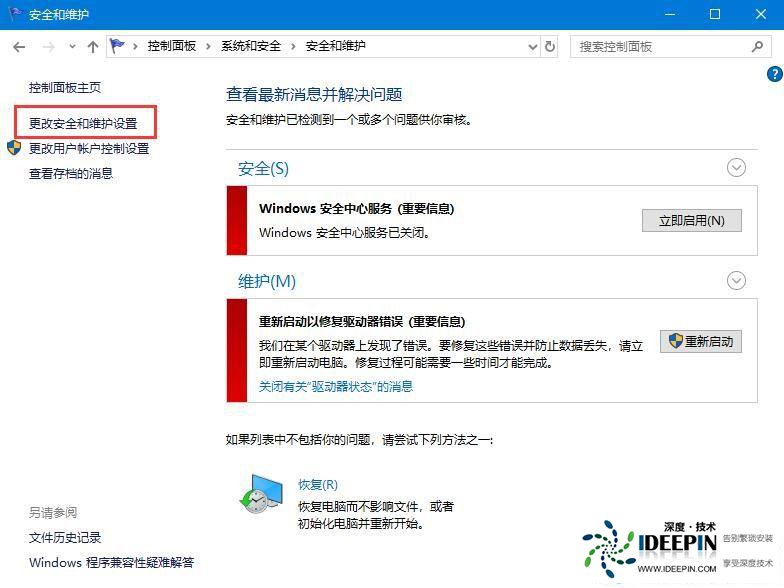Open help with the question mark icon
Image resolution: width=784 pixels, height=588 pixels.
pos(774,74)
